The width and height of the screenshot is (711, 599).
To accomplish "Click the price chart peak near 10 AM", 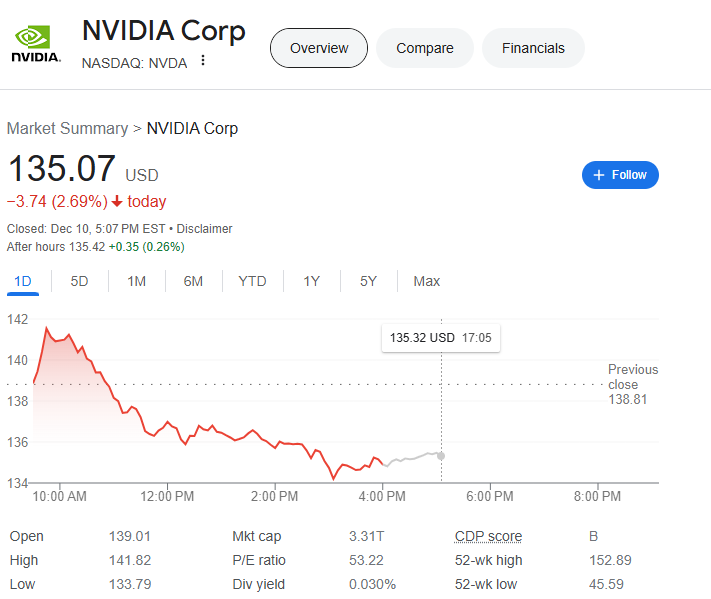I will (x=45, y=327).
